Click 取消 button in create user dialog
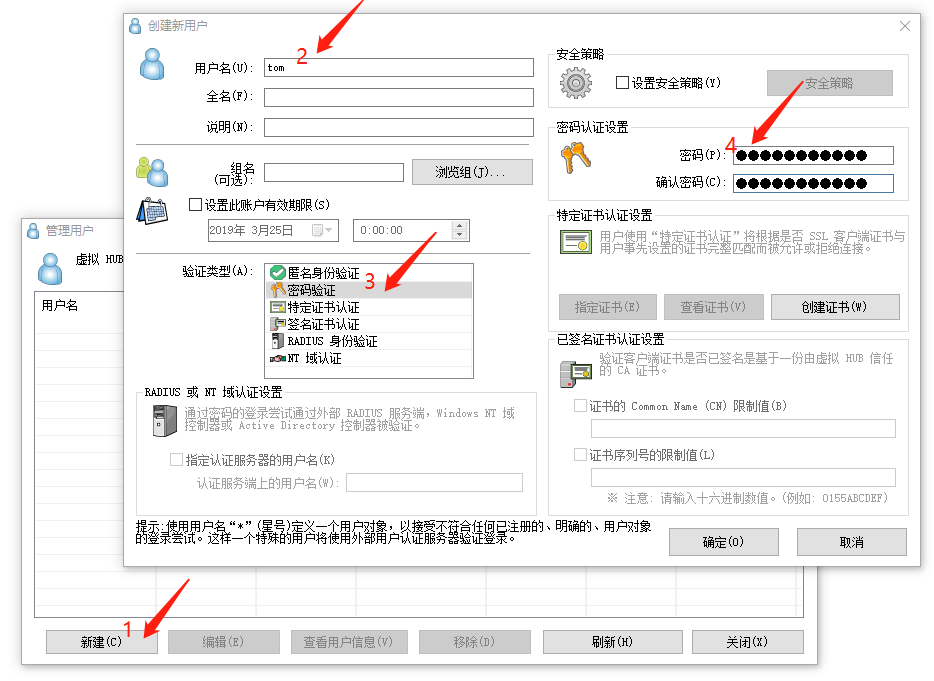Screen dimensions: 934x681 pos(852,542)
